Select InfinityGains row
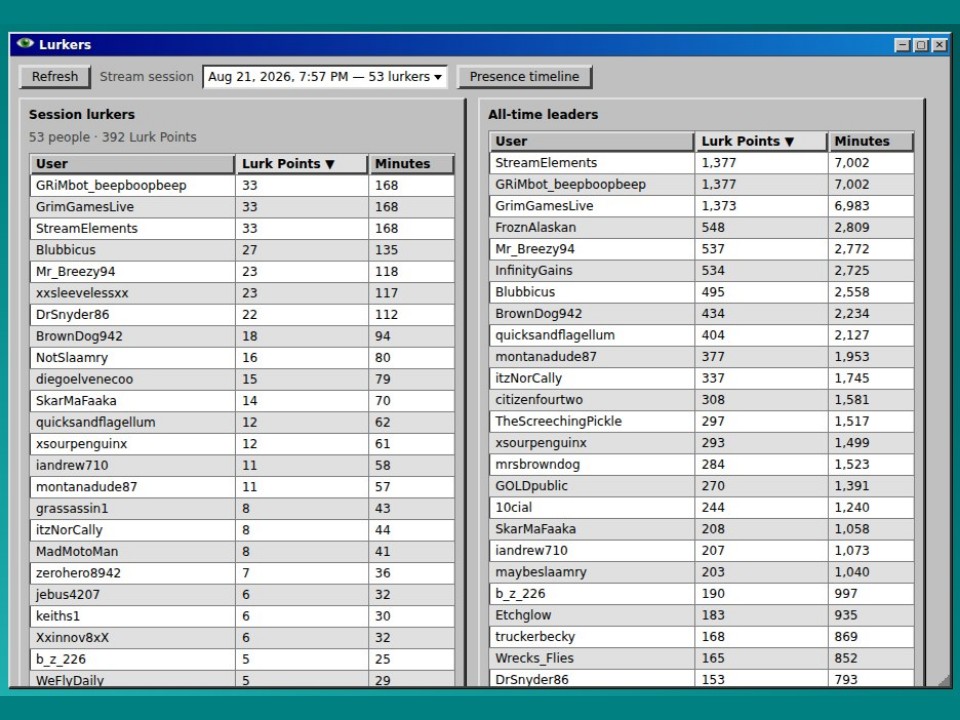The height and width of the screenshot is (720, 960). pos(702,270)
